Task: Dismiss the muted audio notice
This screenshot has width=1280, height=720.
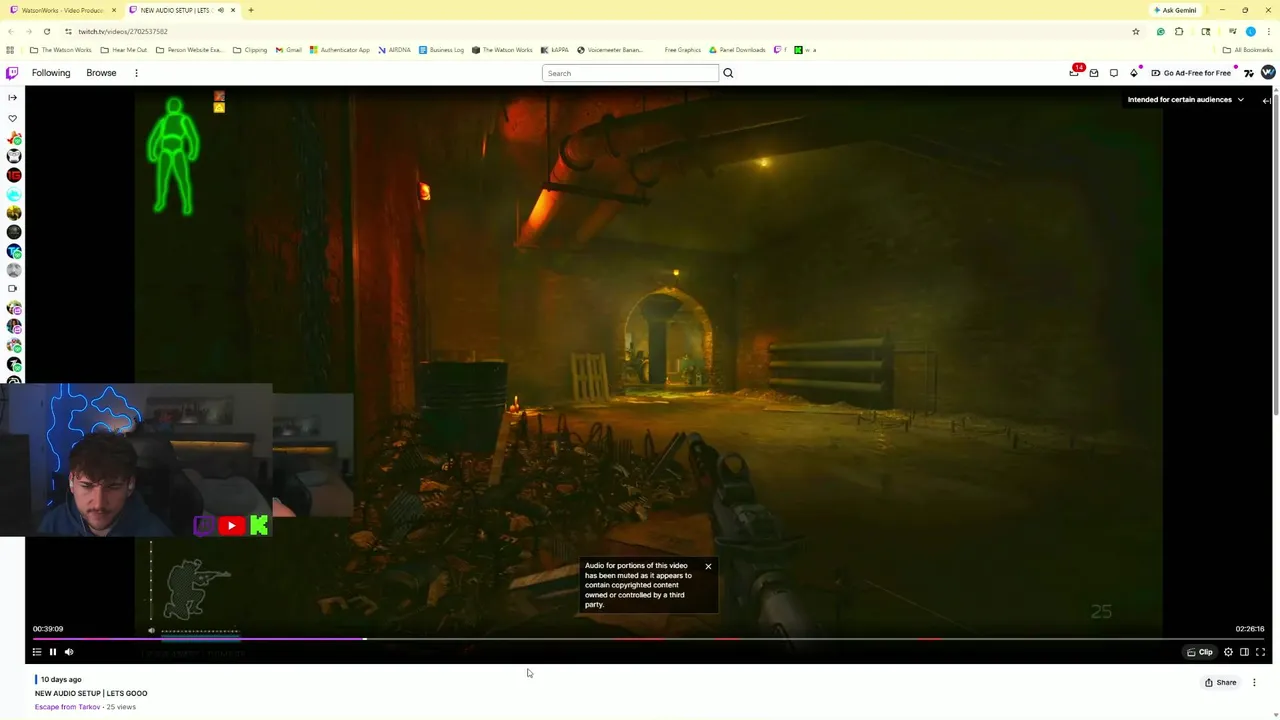Action: pos(708,567)
